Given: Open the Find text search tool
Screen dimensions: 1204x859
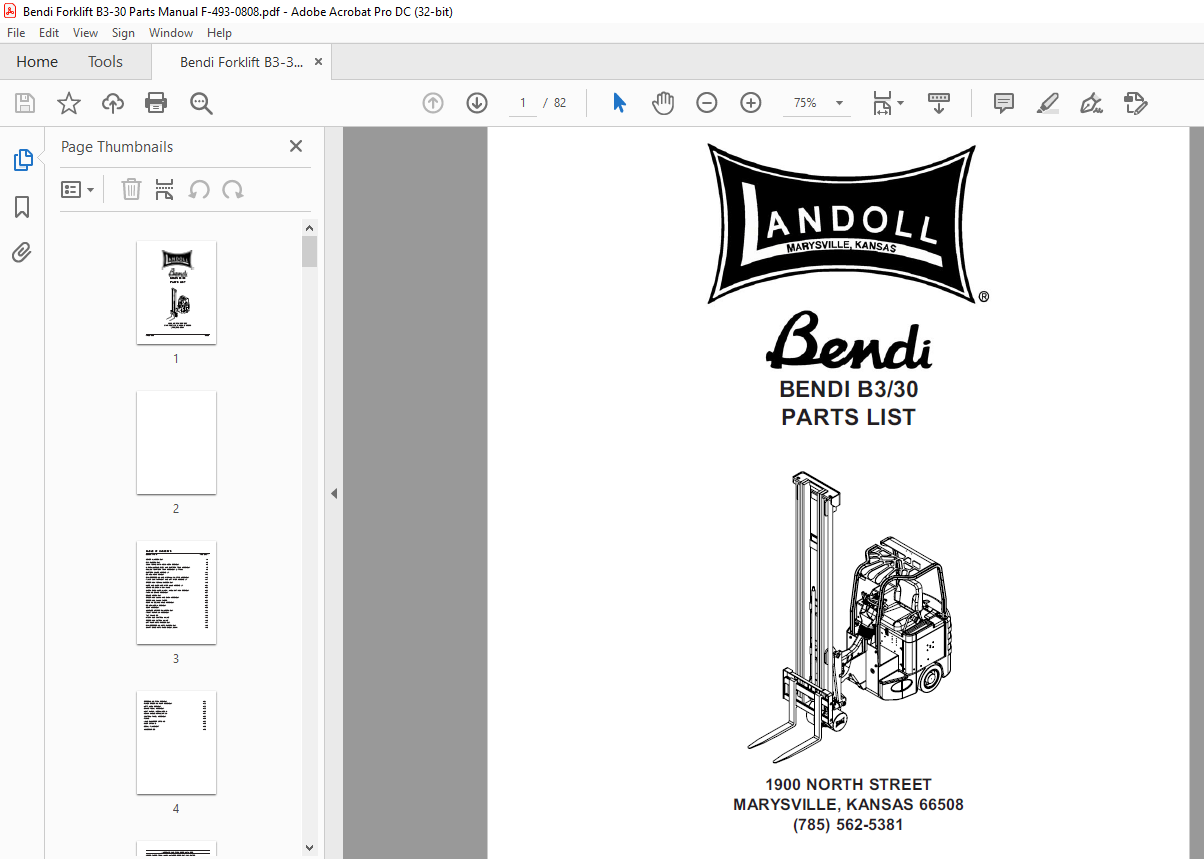Looking at the screenshot, I should point(201,103).
